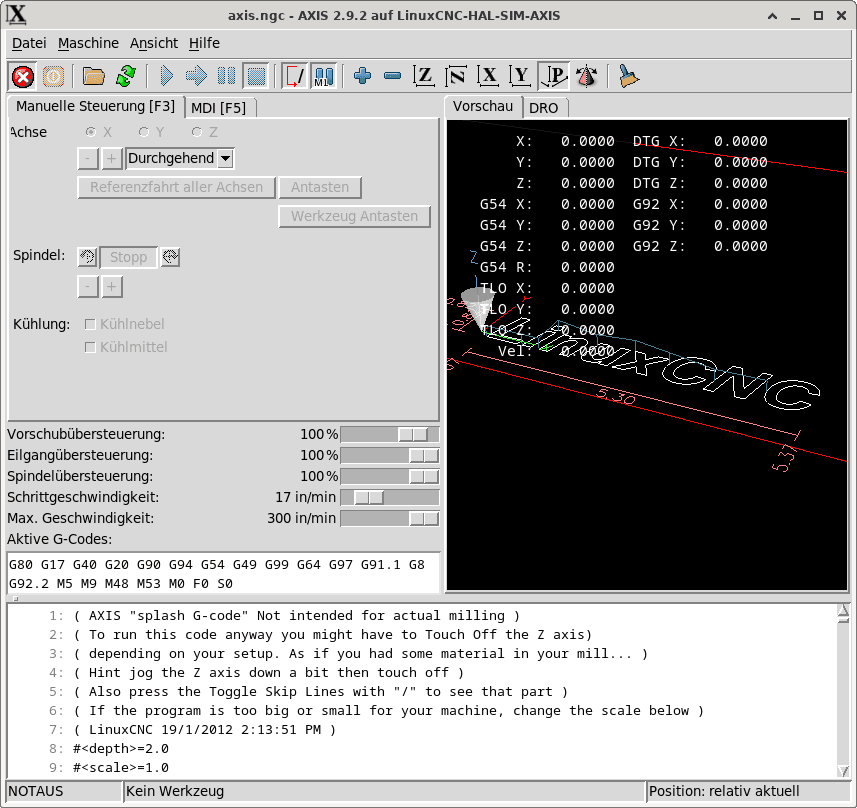This screenshot has width=857, height=808.
Task: Click the spindle Stopp button
Action: (x=128, y=257)
